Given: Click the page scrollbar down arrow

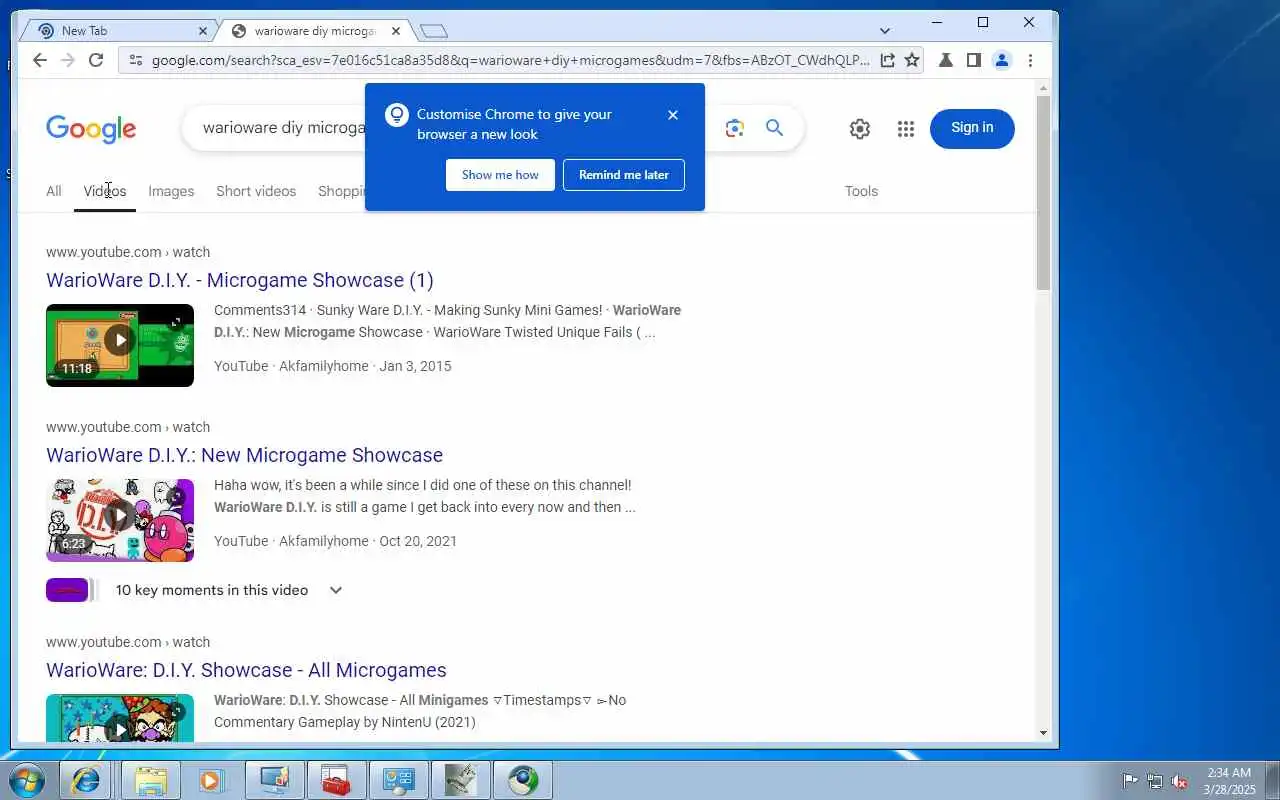Looking at the screenshot, I should [1044, 733].
